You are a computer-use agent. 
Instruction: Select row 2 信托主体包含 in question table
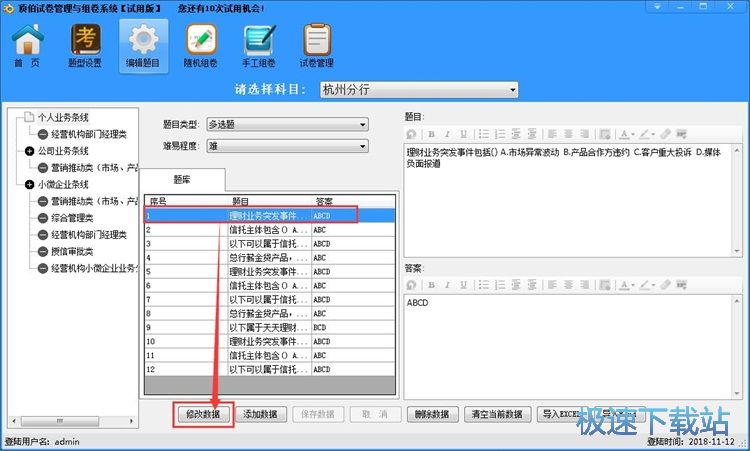coord(270,230)
